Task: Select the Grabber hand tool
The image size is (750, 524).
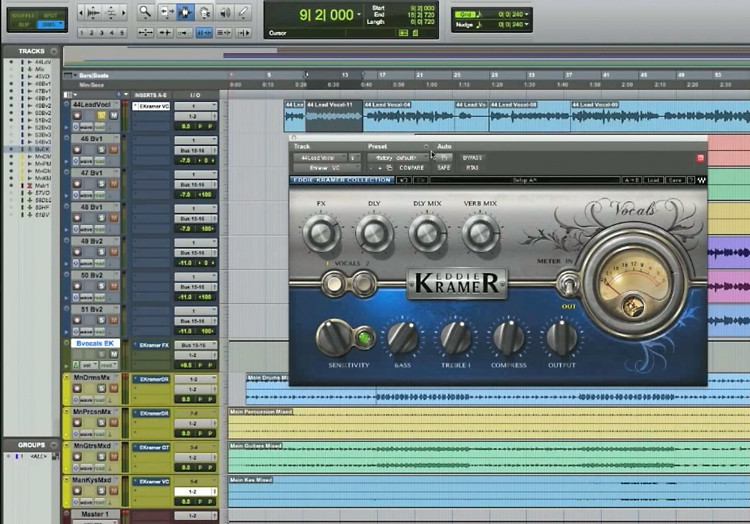Action: click(205, 12)
